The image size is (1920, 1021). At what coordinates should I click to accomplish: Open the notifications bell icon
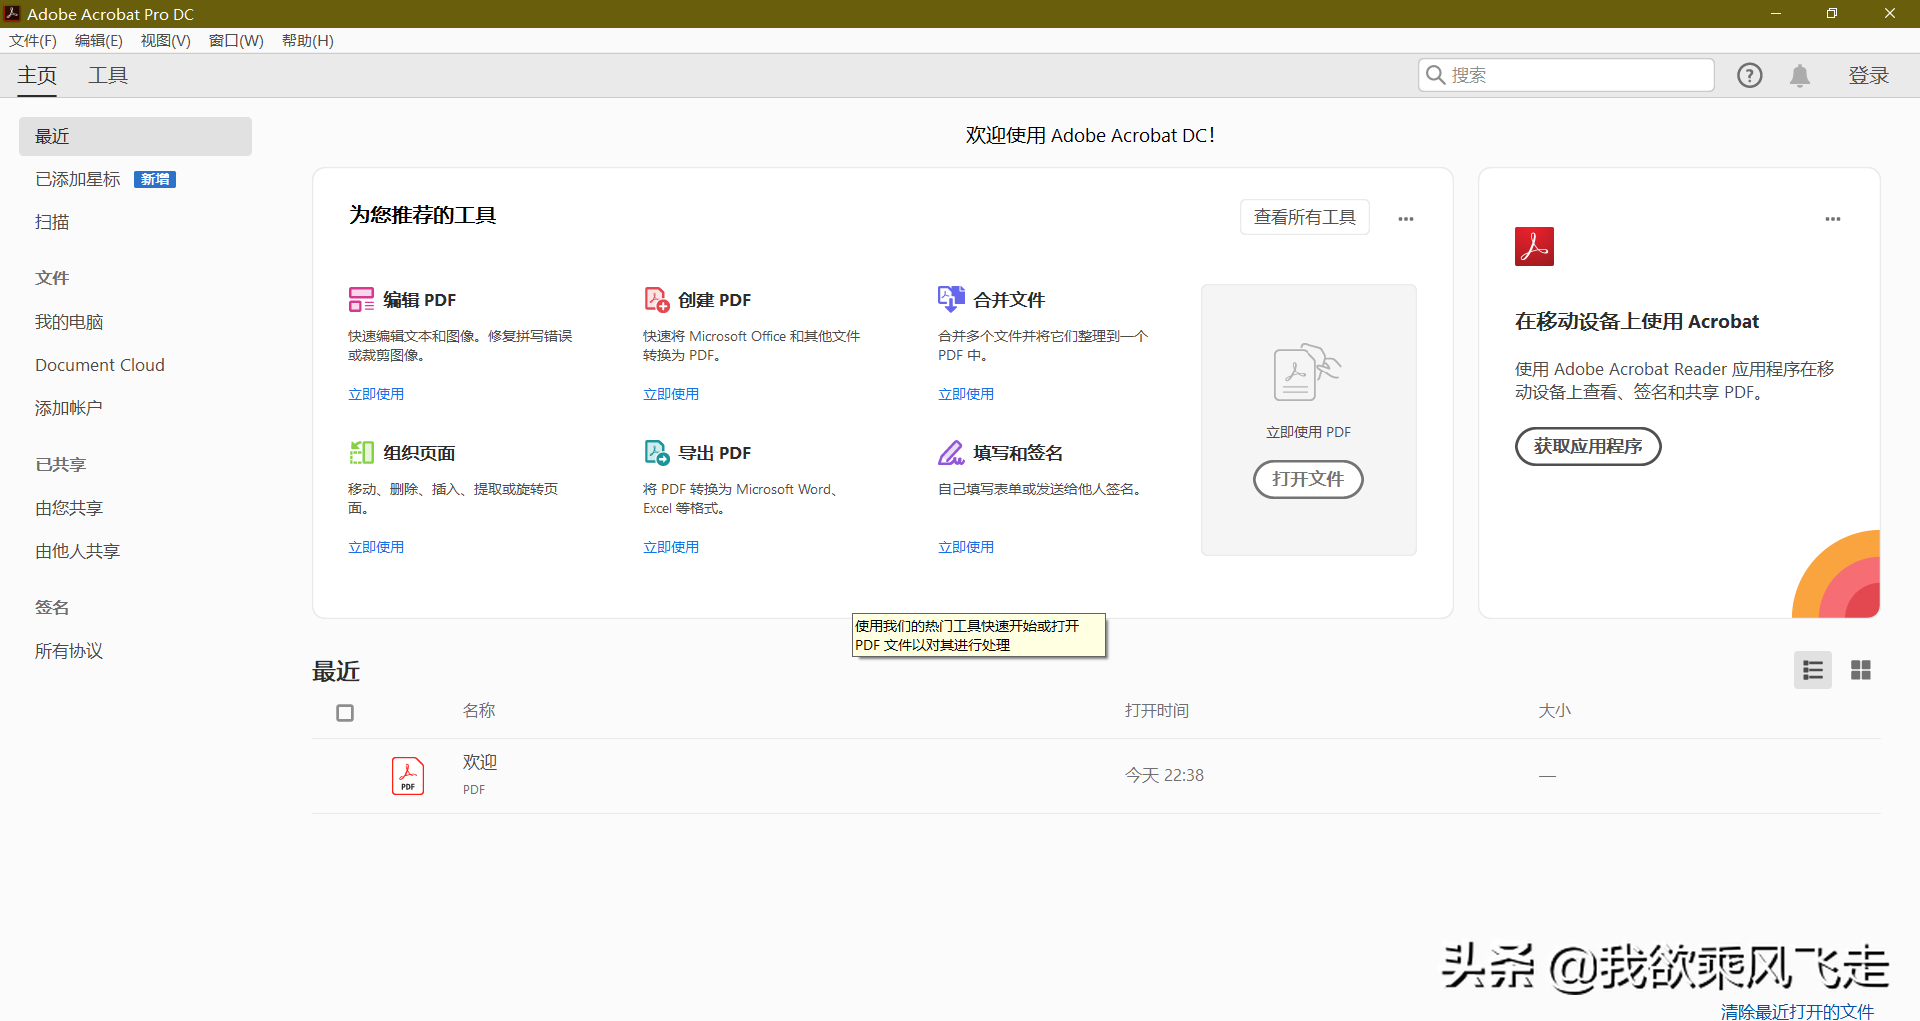pos(1800,75)
